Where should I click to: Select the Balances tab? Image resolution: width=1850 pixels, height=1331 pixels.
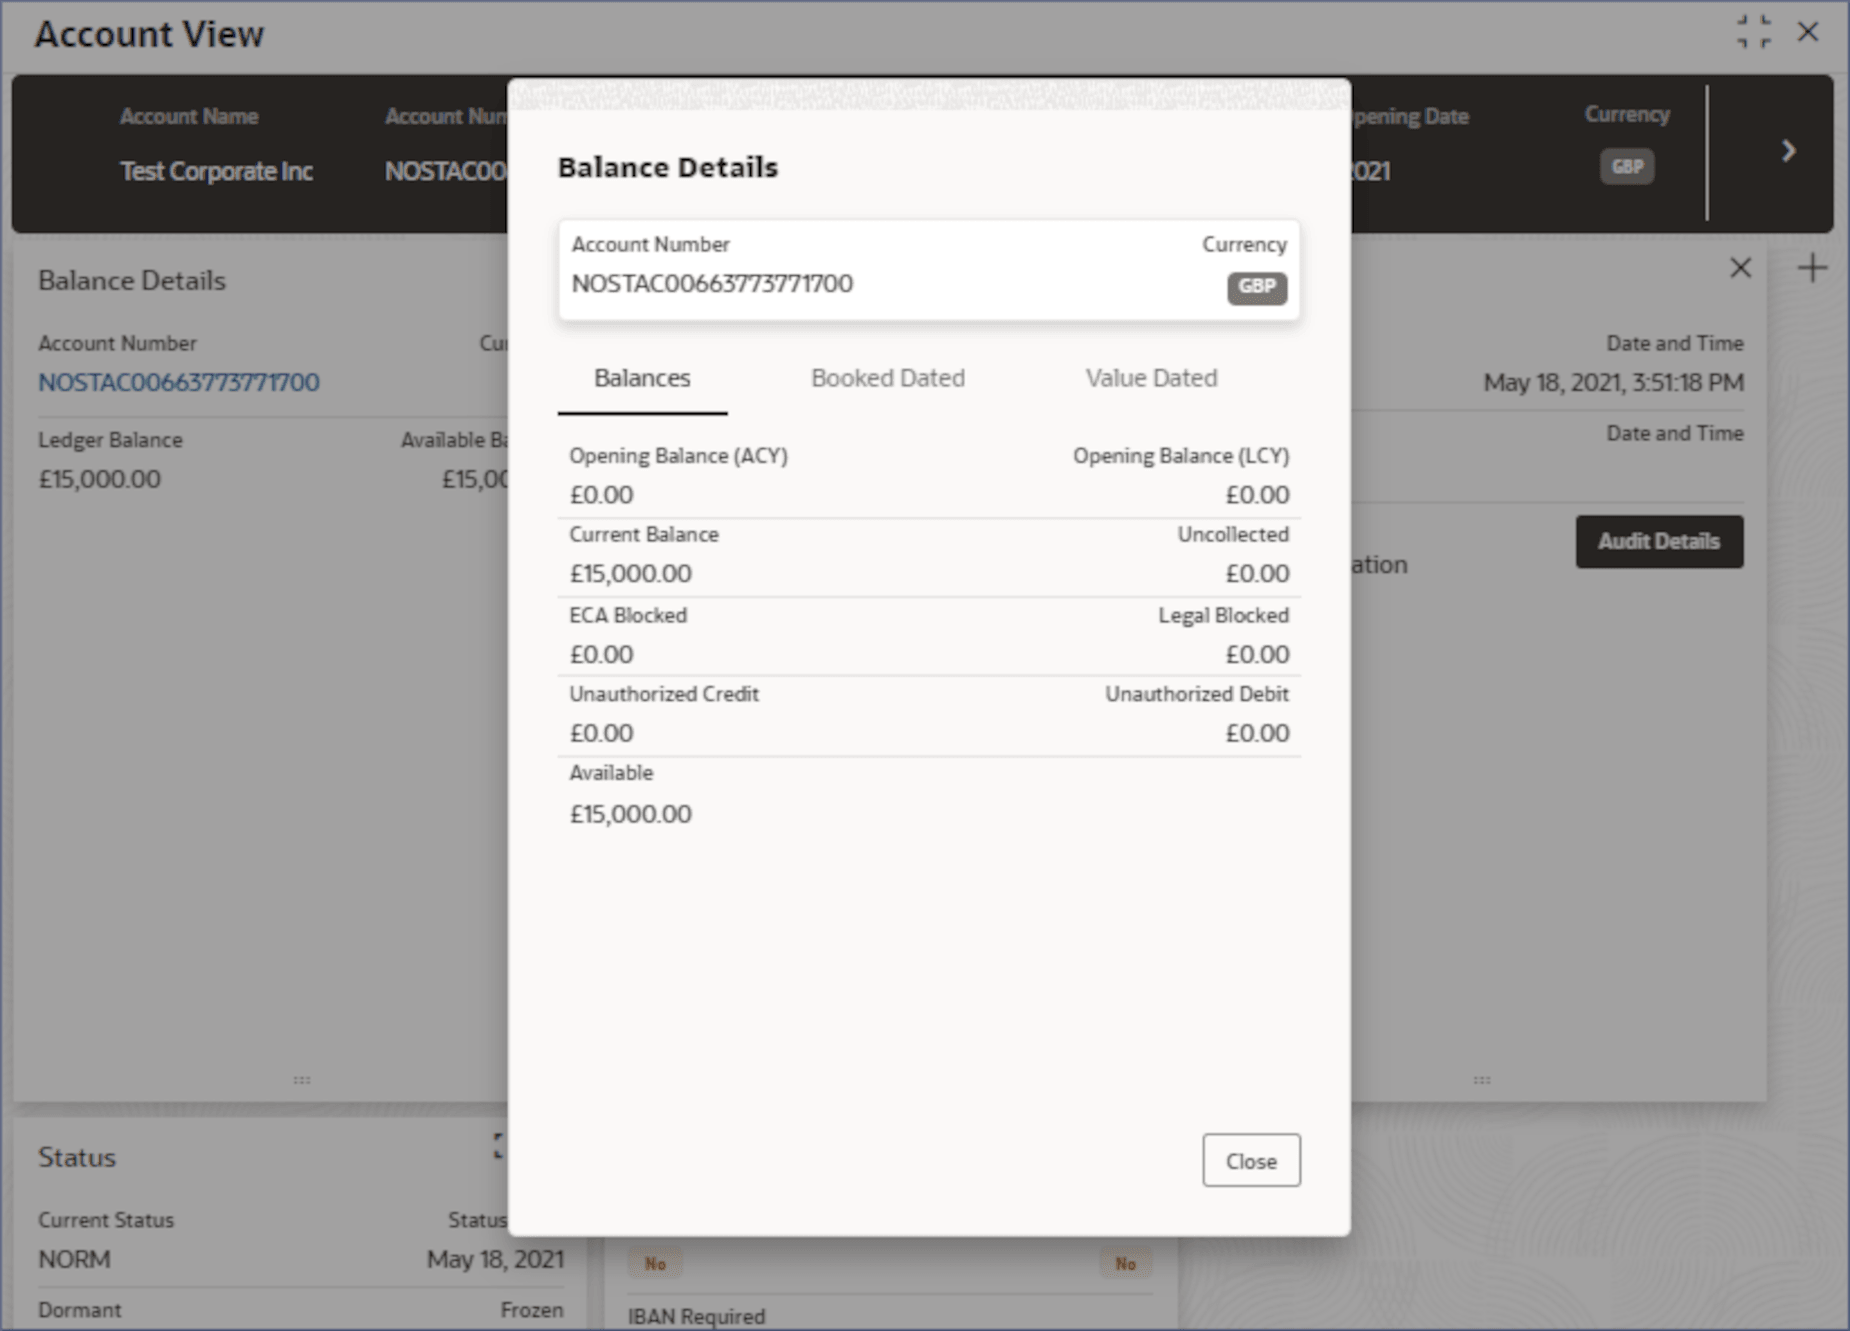point(642,378)
